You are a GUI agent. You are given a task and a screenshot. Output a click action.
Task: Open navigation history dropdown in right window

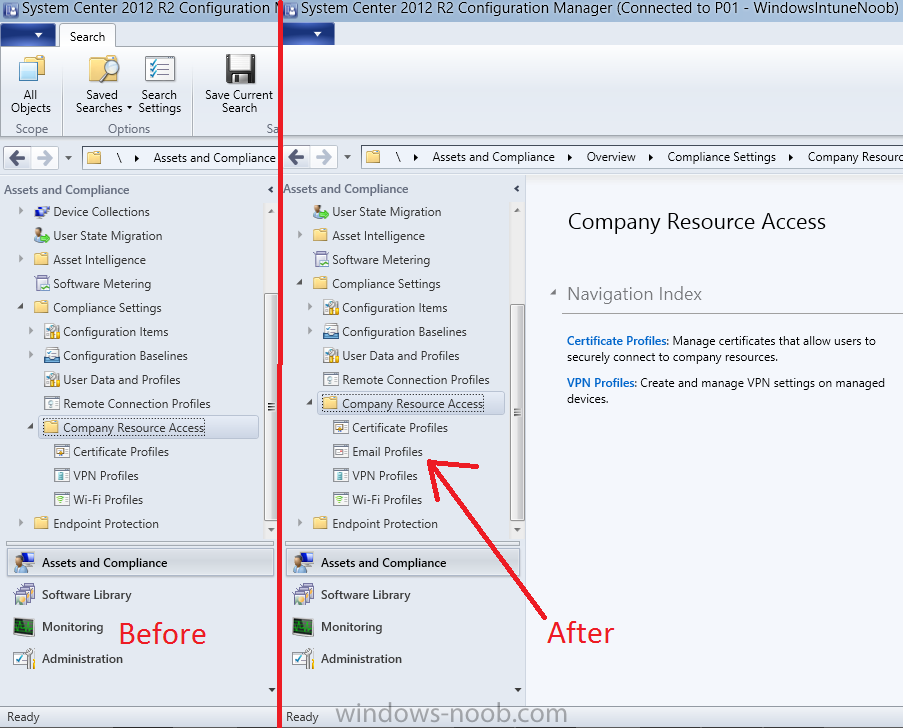pyautogui.click(x=347, y=157)
